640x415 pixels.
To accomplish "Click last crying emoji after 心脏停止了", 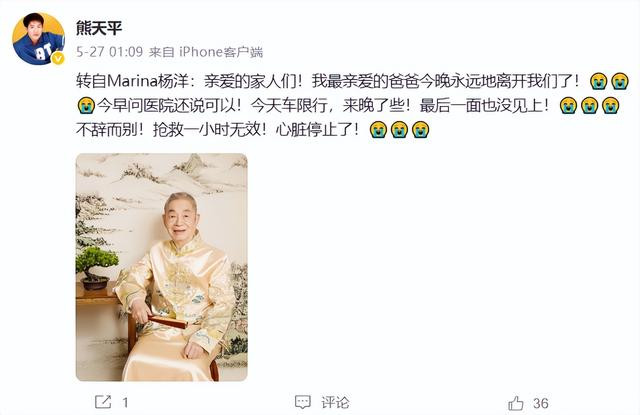I will (420, 130).
